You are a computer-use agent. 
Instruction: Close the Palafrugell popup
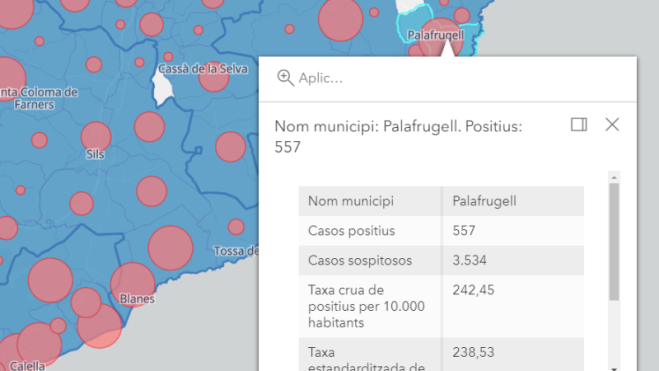[x=612, y=125]
